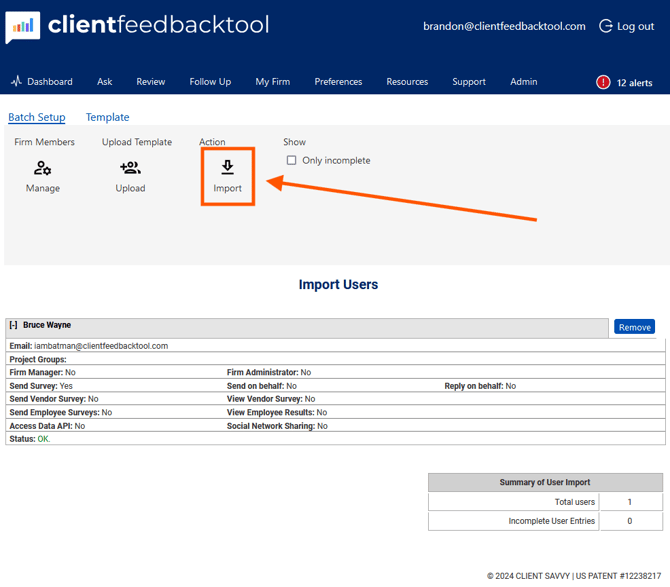
Task: Go to the Review menu
Action: [x=150, y=82]
